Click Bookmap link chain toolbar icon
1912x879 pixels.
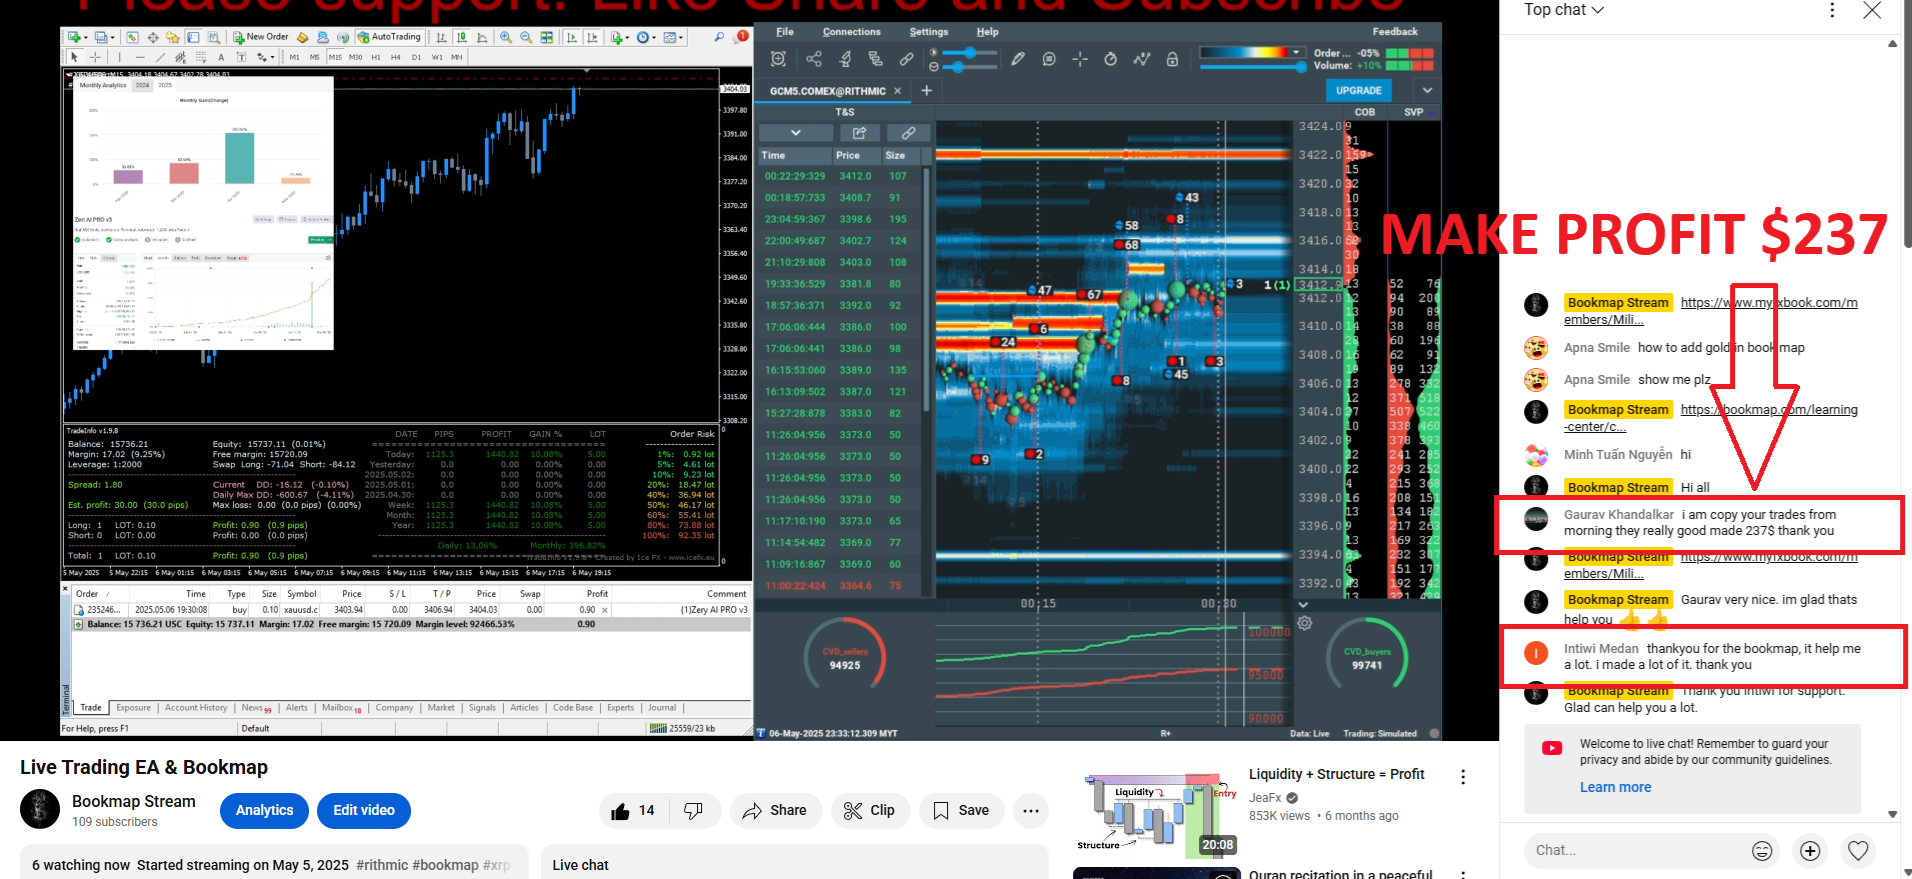[x=906, y=59]
